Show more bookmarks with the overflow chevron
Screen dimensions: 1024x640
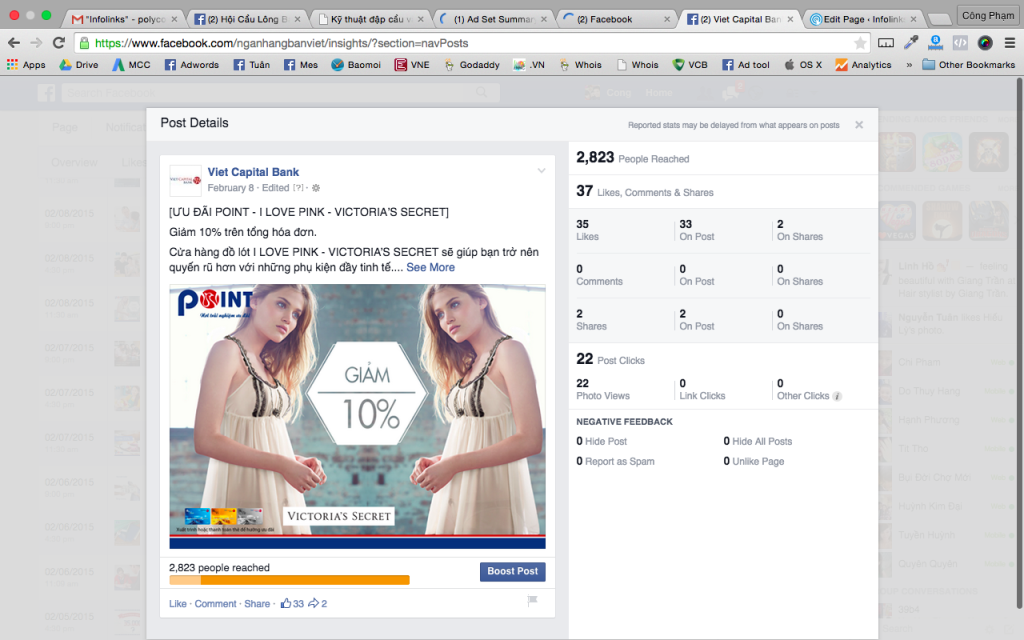[x=908, y=65]
